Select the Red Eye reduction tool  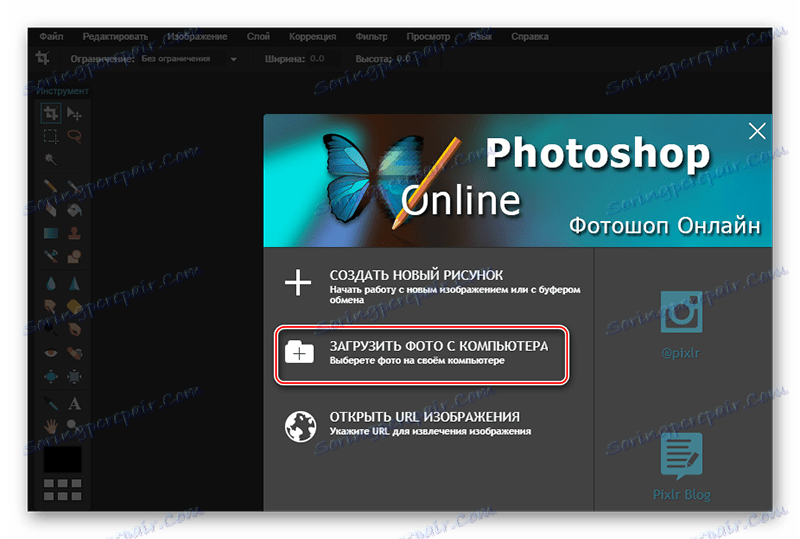click(51, 353)
